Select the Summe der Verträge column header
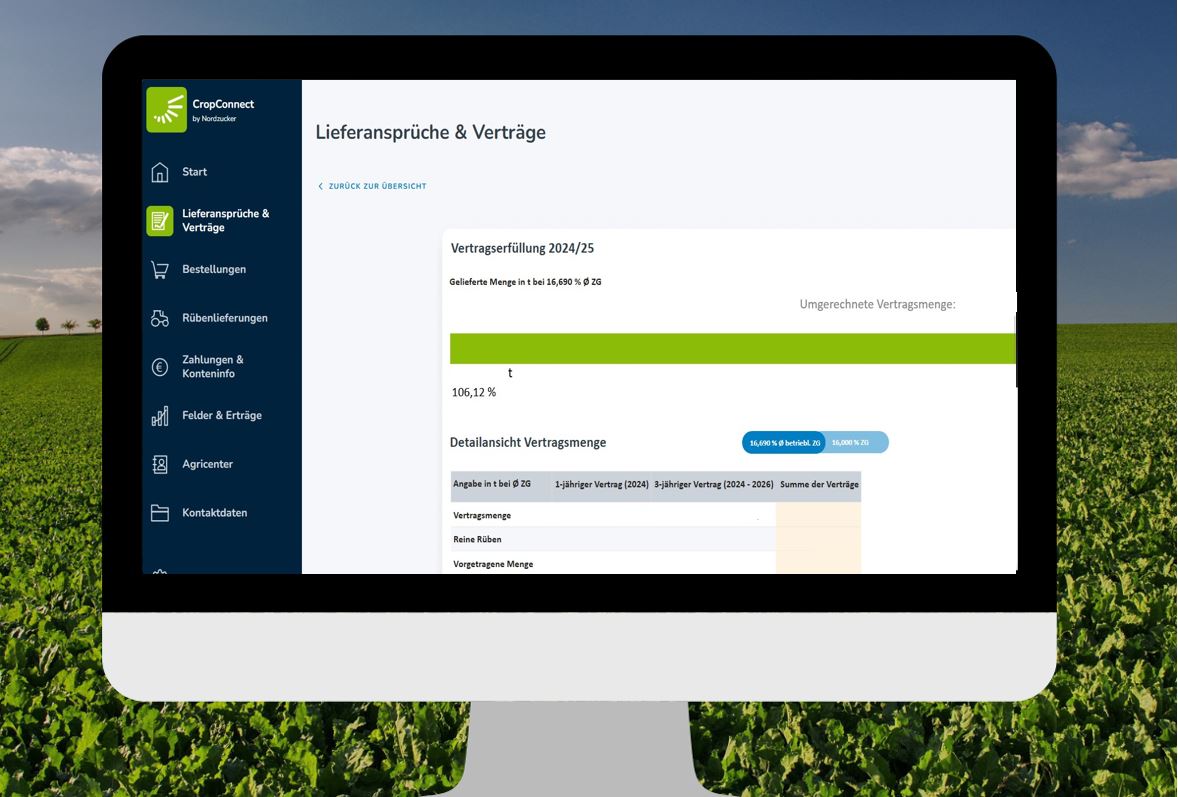1178x797 pixels. click(819, 485)
